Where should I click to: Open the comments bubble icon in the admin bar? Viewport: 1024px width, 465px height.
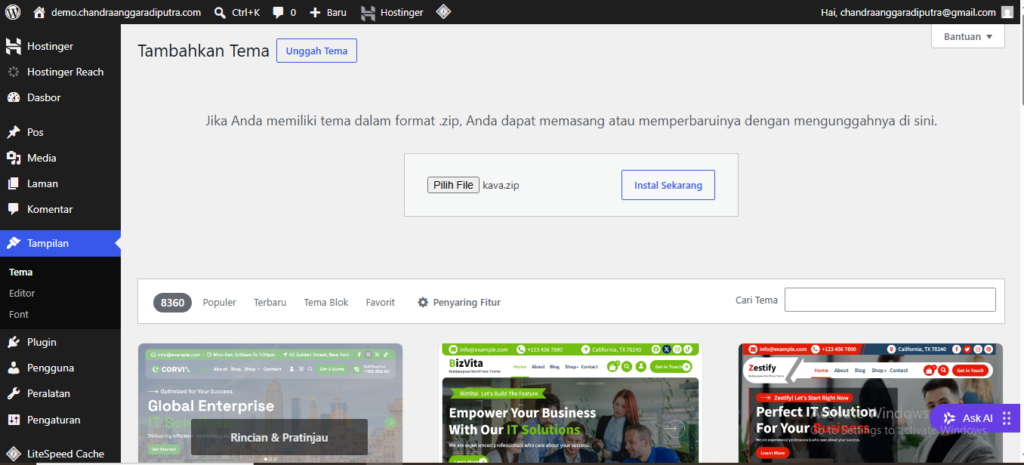click(x=278, y=12)
